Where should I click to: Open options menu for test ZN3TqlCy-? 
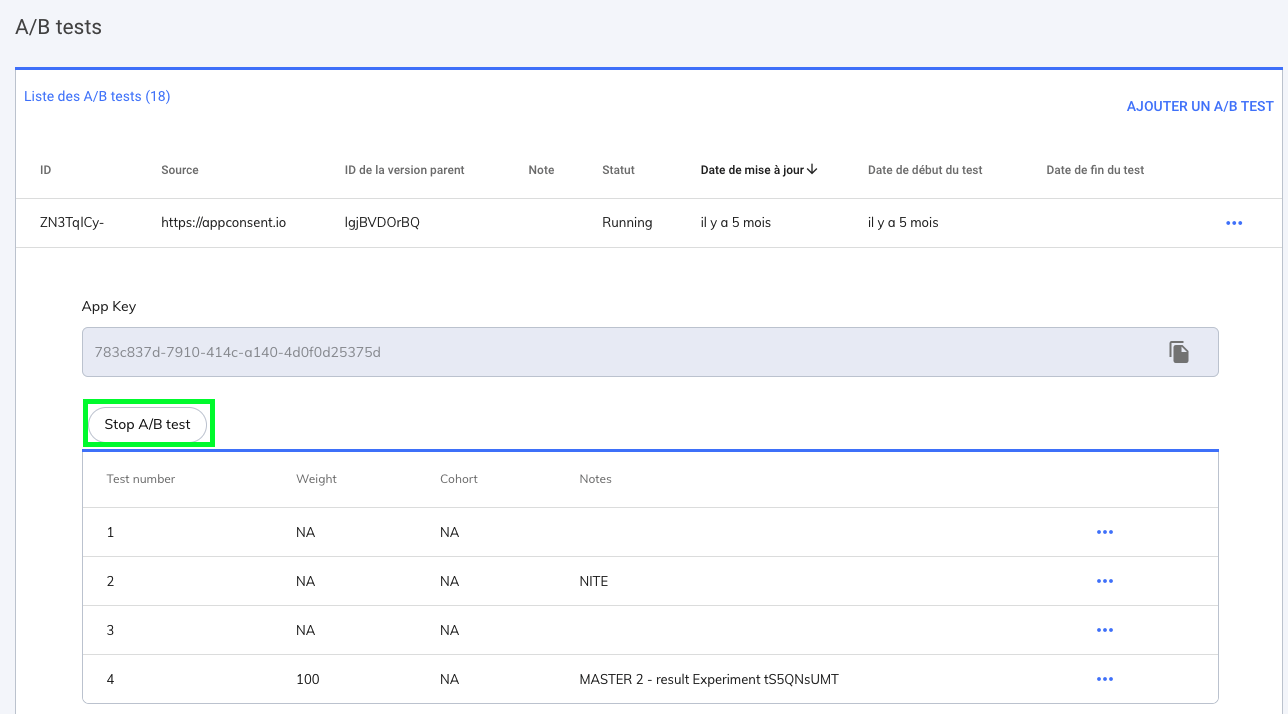[1234, 223]
